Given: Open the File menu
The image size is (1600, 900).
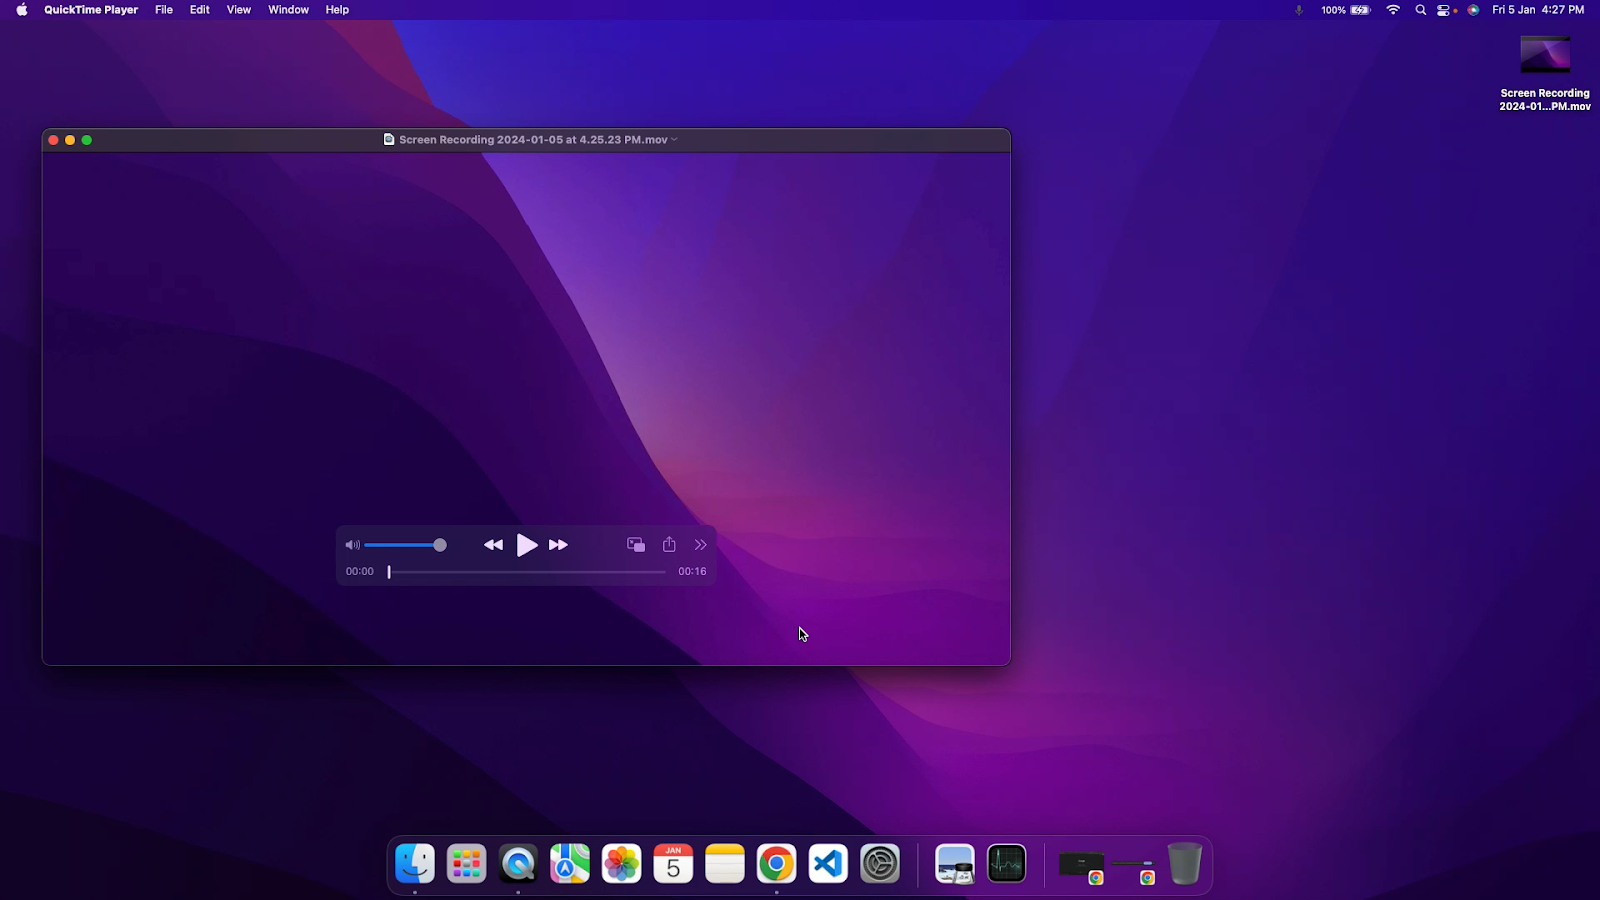Looking at the screenshot, I should pyautogui.click(x=164, y=10).
